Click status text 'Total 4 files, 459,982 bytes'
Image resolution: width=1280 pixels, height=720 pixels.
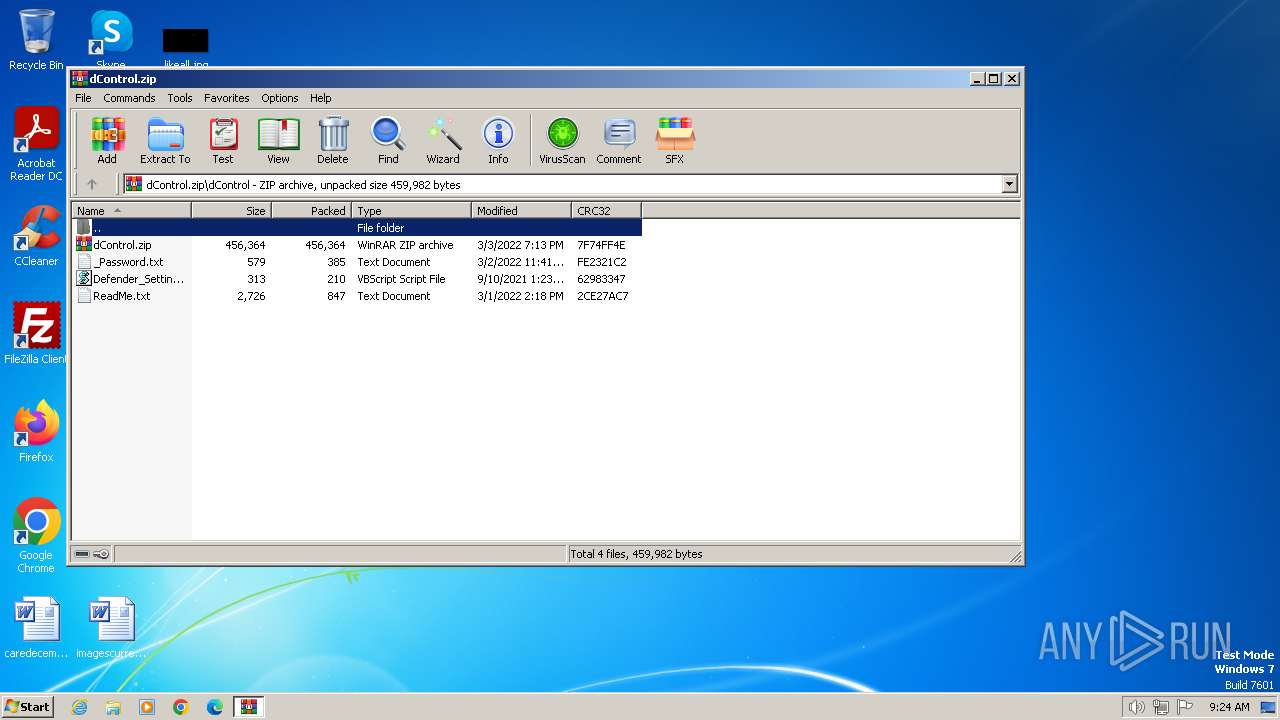point(636,554)
